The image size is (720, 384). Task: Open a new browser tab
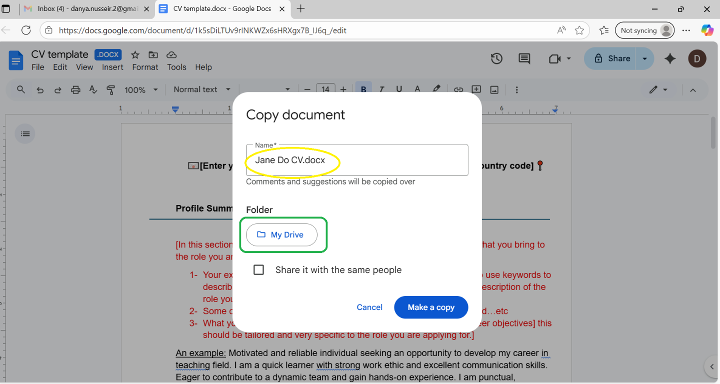click(x=300, y=9)
